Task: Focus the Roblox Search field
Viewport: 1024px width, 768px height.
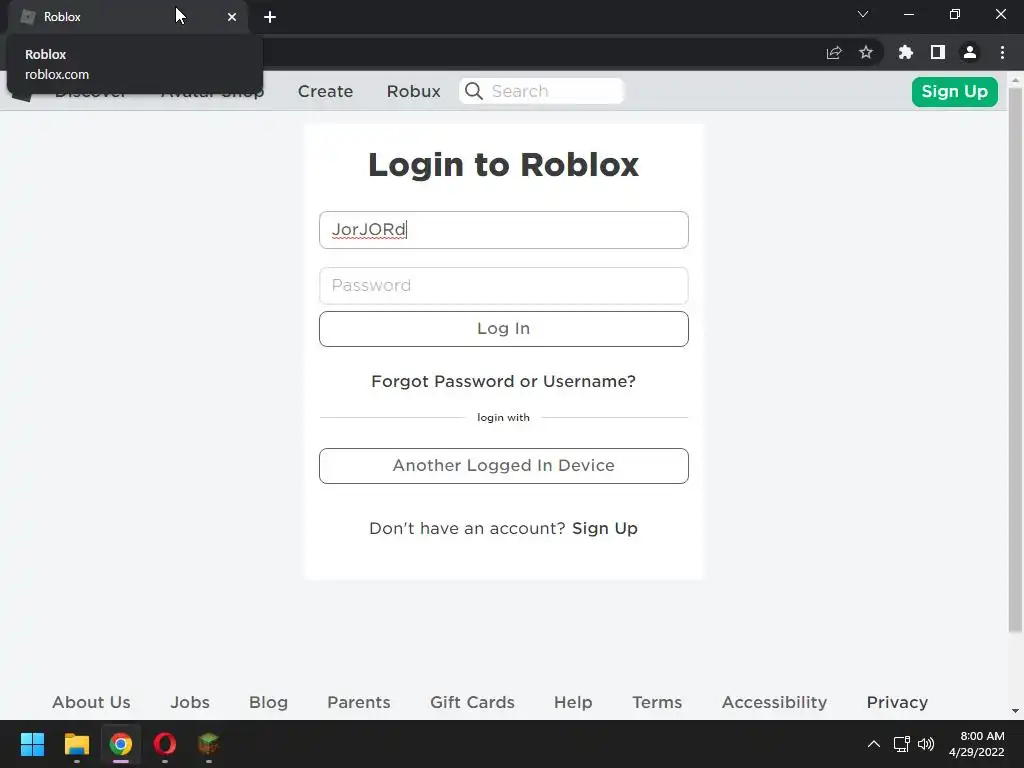Action: (x=541, y=91)
